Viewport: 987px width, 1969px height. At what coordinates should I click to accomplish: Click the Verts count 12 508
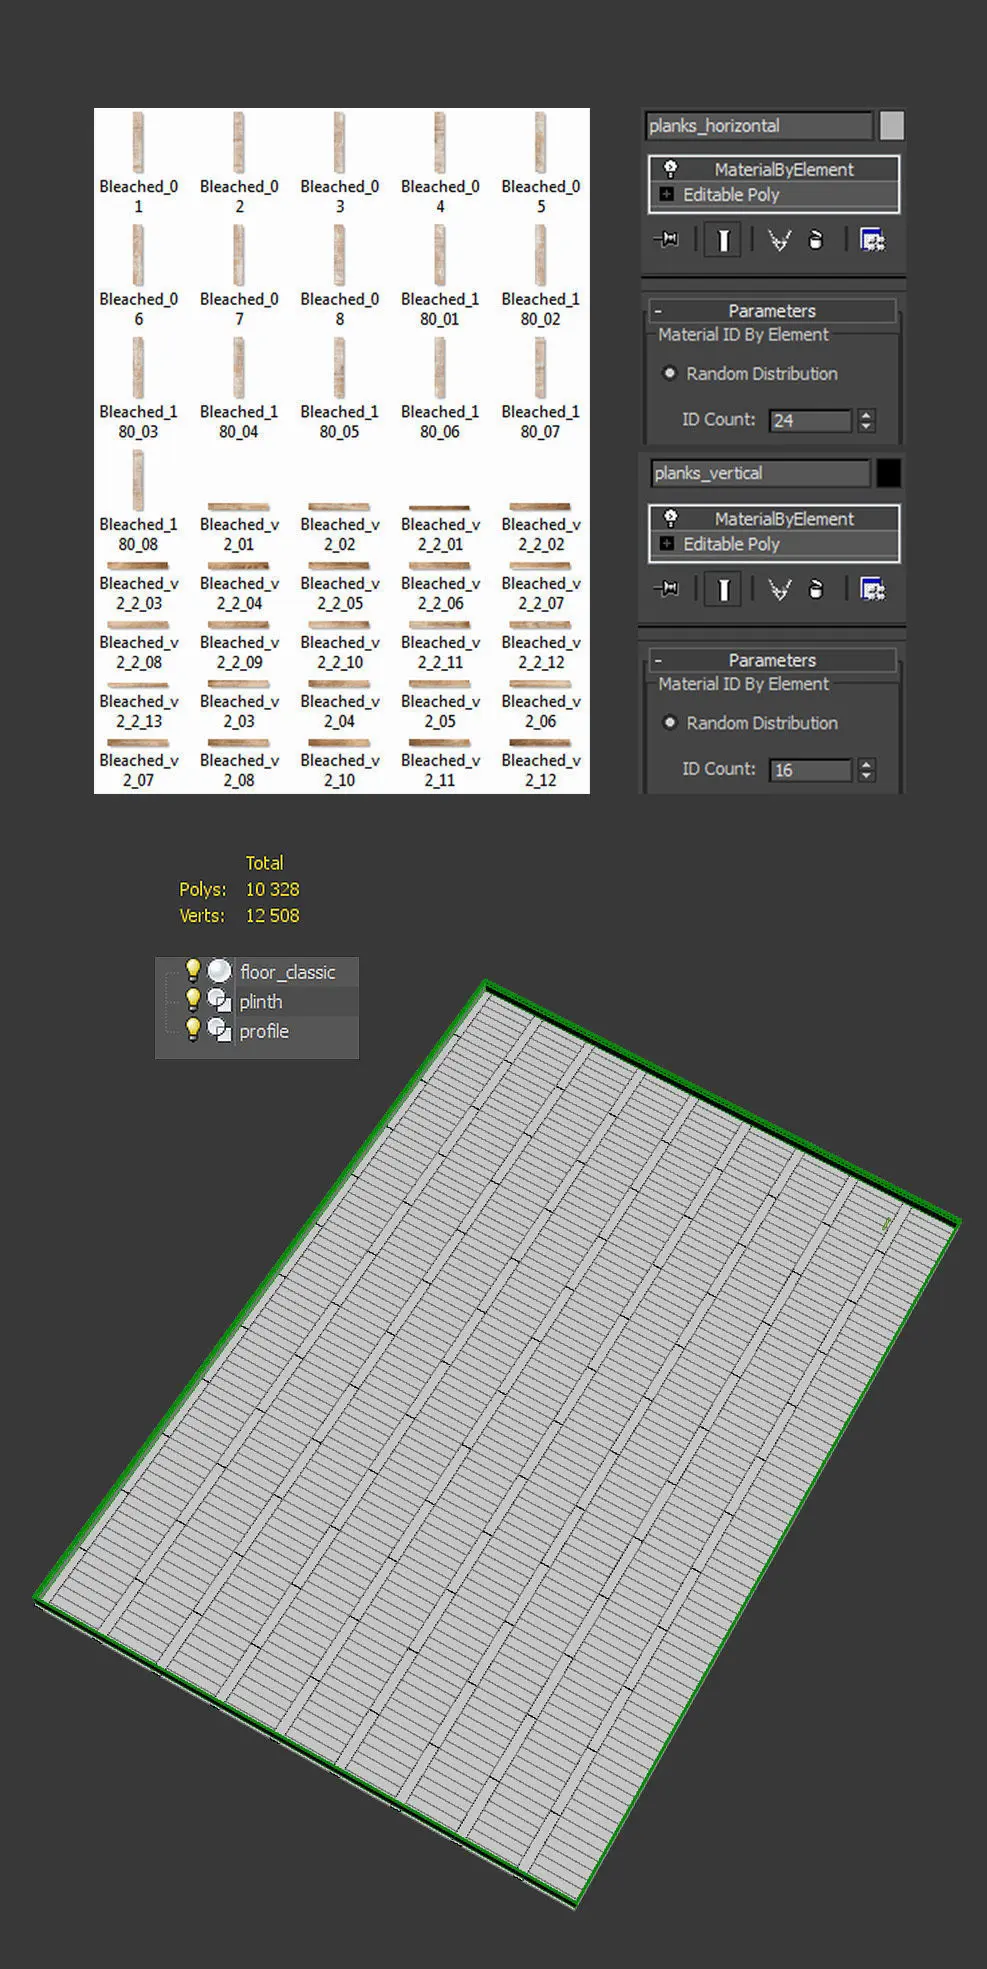click(x=272, y=915)
